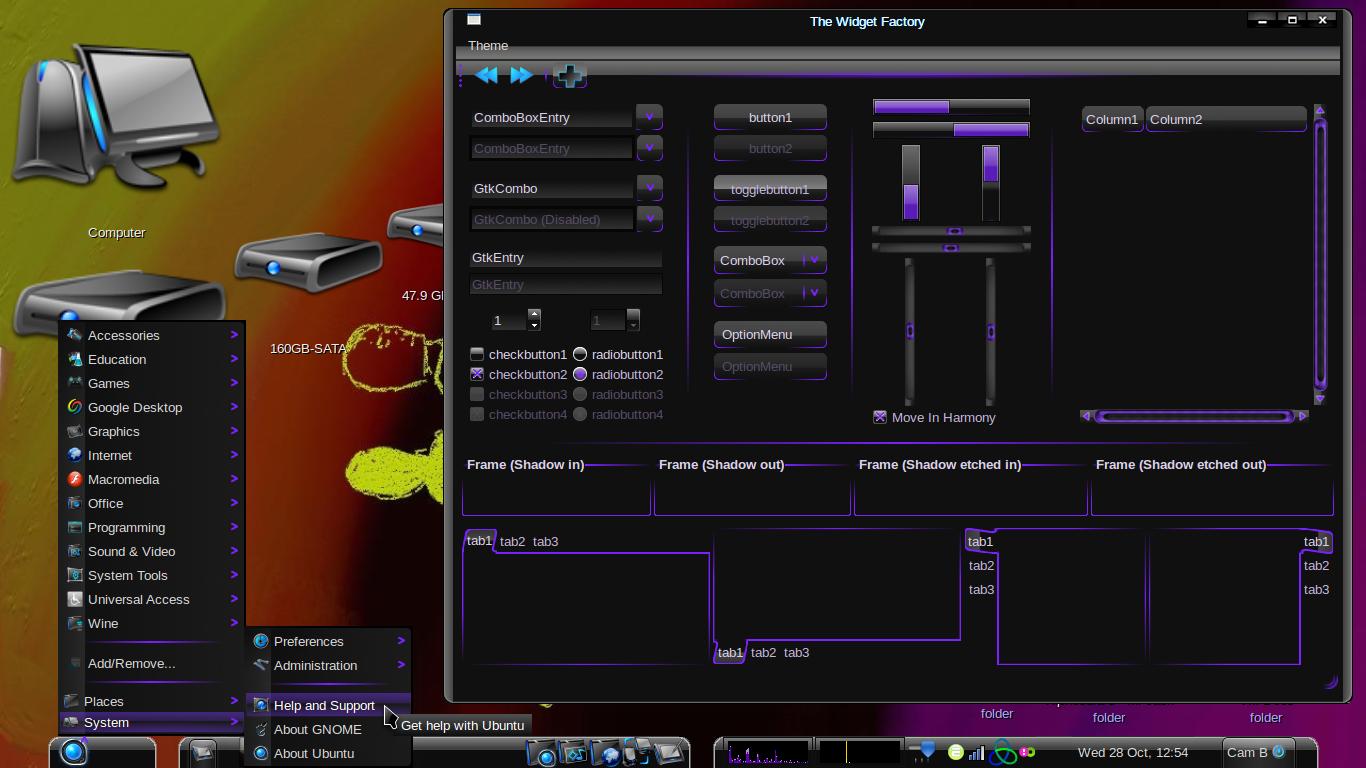Click the tree view horizontal scrollbar
The height and width of the screenshot is (768, 1366).
[x=1194, y=416]
